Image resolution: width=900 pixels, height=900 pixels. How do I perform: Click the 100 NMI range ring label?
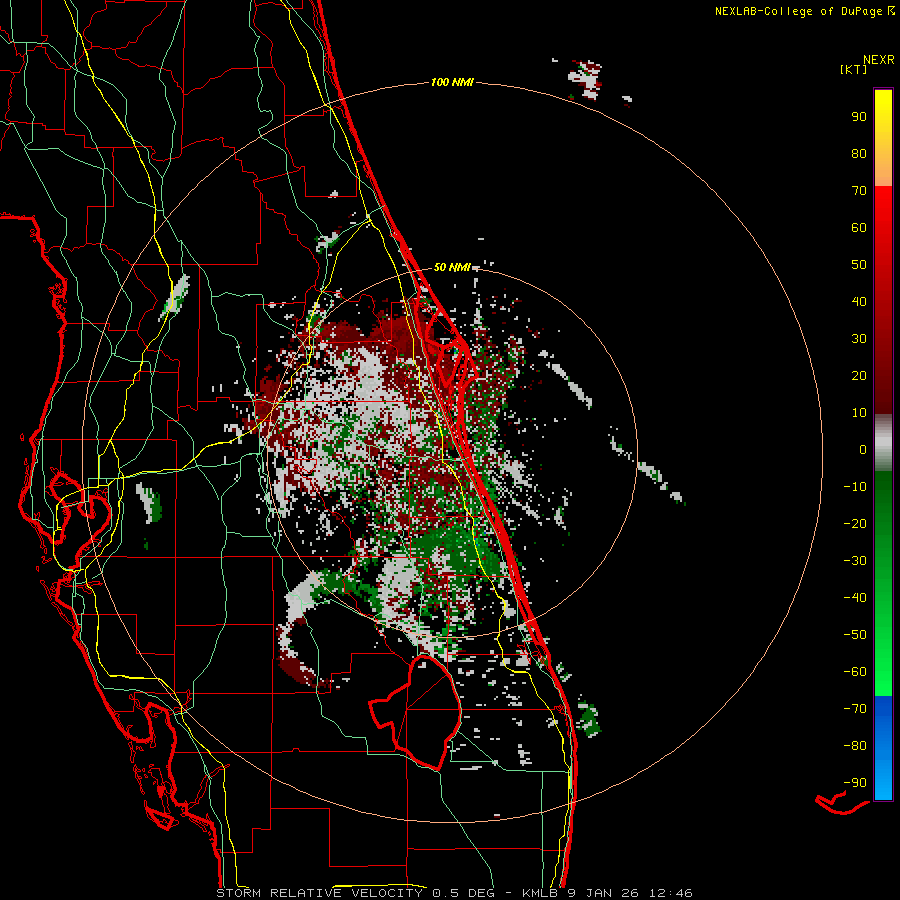452,83
